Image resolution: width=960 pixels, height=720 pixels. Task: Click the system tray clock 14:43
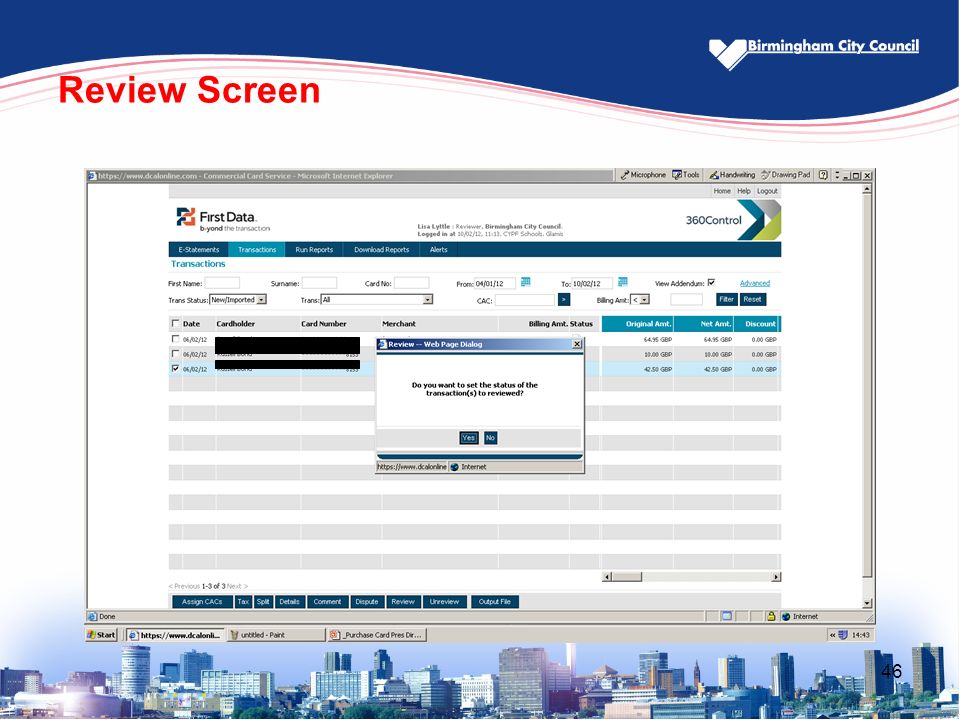tap(860, 635)
